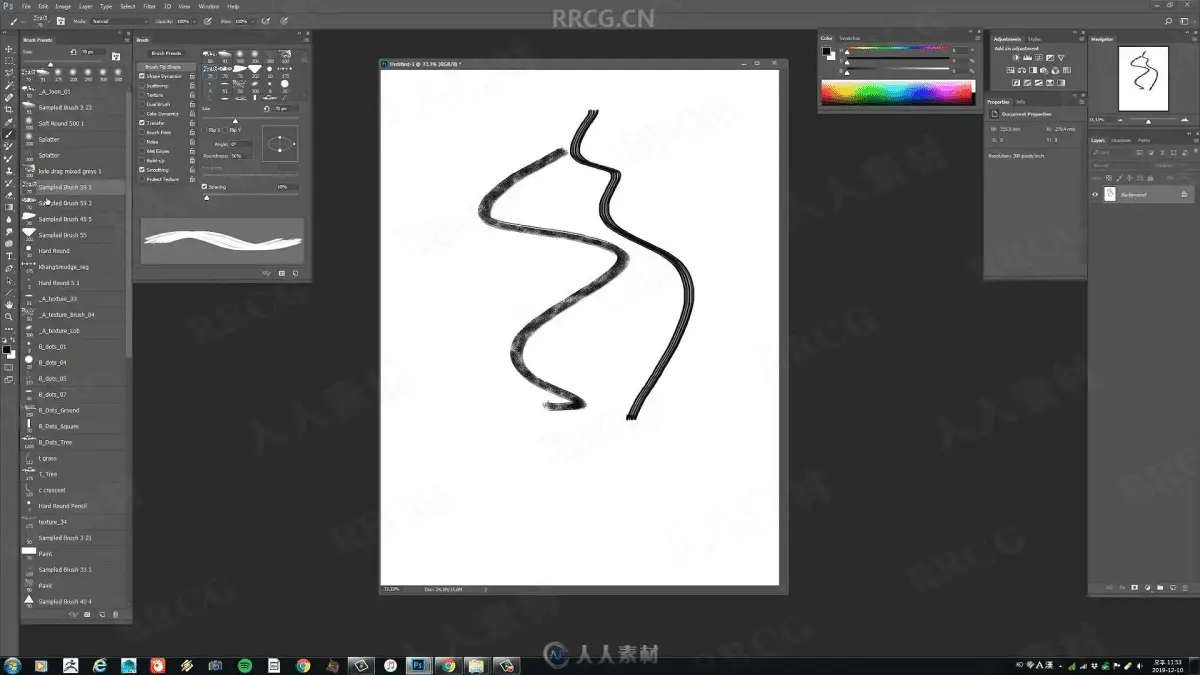Select the Rectangular Marquee tool
Viewport: 1200px width, 675px height.
[9, 61]
